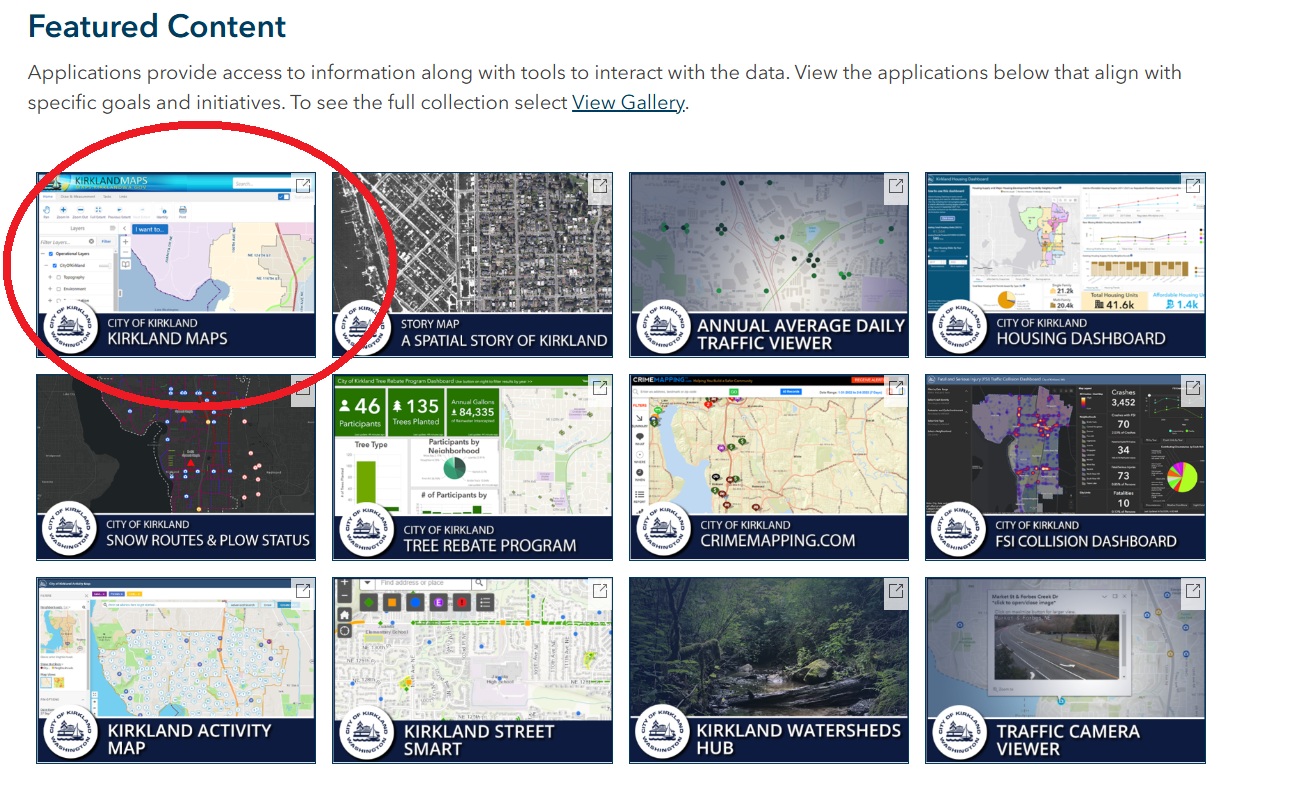Select the Crimemapping.com title caption

777,540
